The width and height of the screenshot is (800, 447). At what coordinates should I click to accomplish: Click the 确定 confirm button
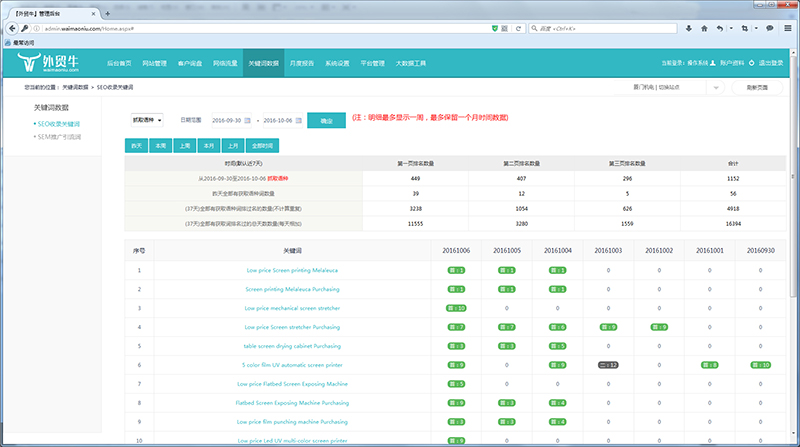click(325, 120)
